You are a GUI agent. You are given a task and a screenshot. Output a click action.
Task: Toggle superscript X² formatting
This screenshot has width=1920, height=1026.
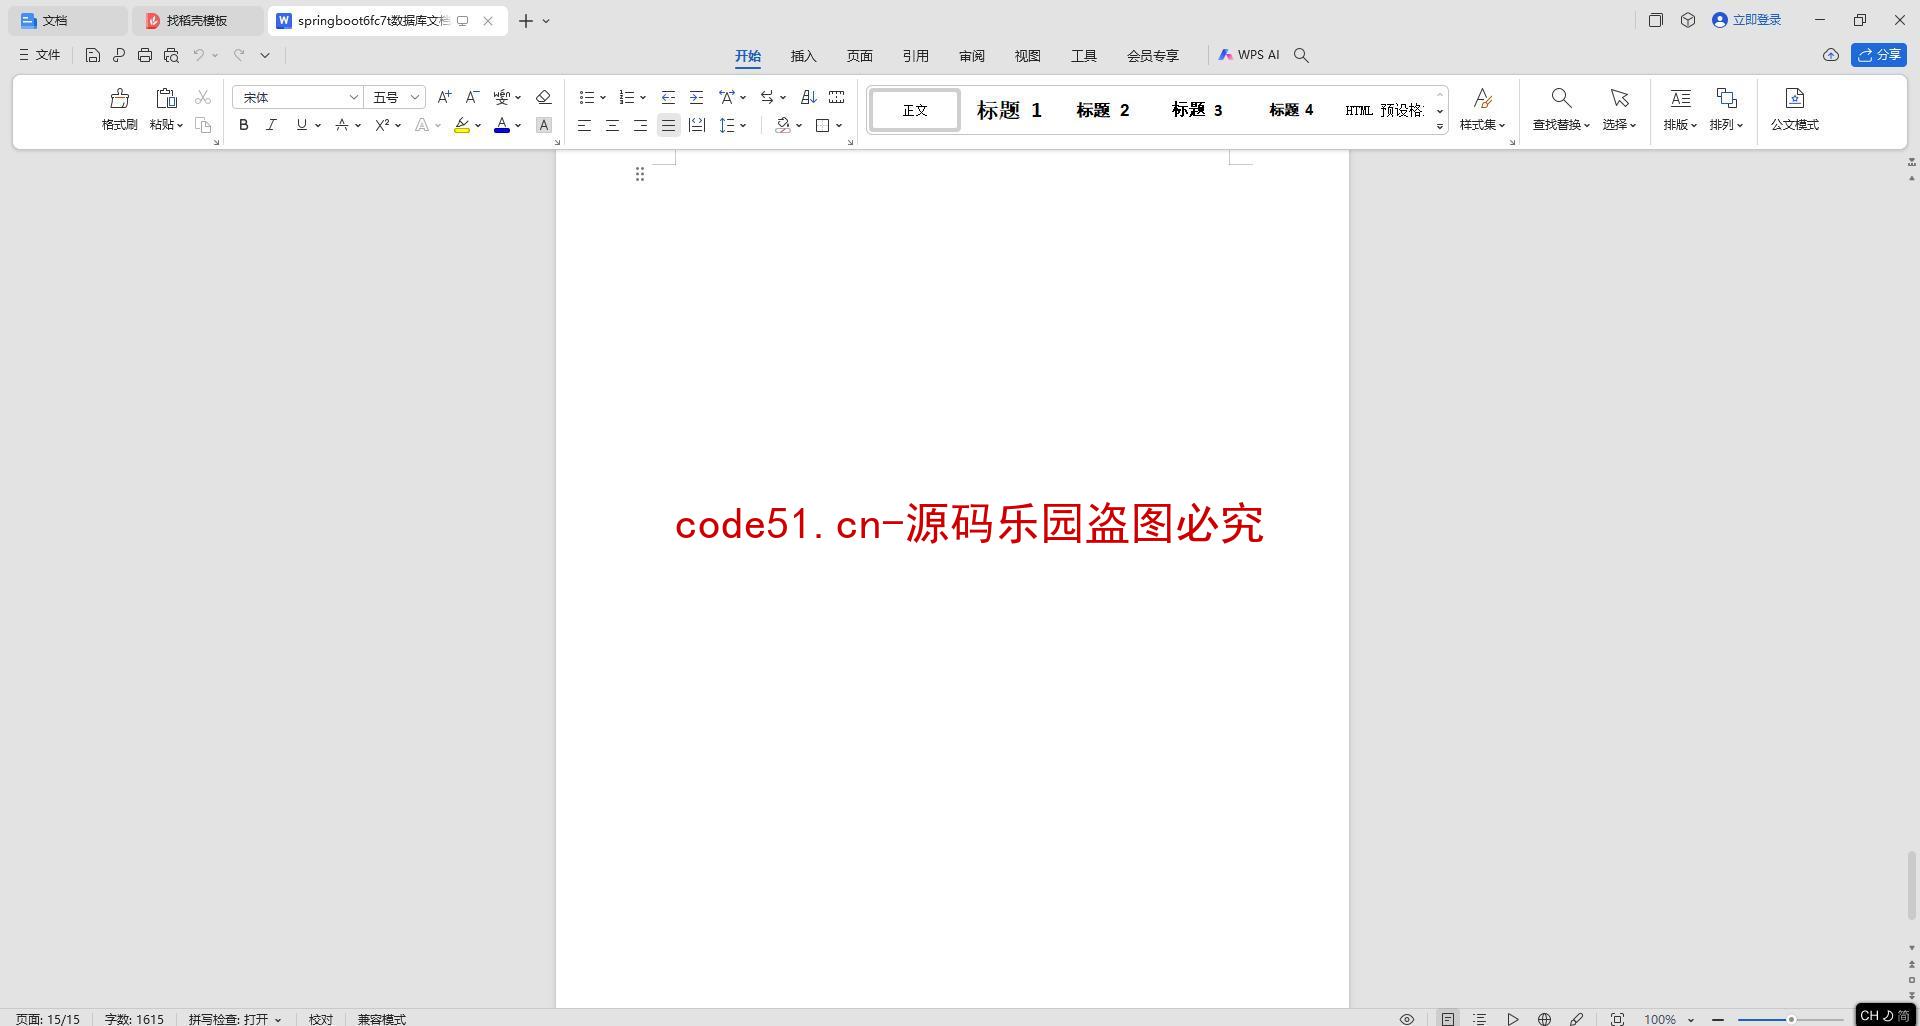[382, 125]
